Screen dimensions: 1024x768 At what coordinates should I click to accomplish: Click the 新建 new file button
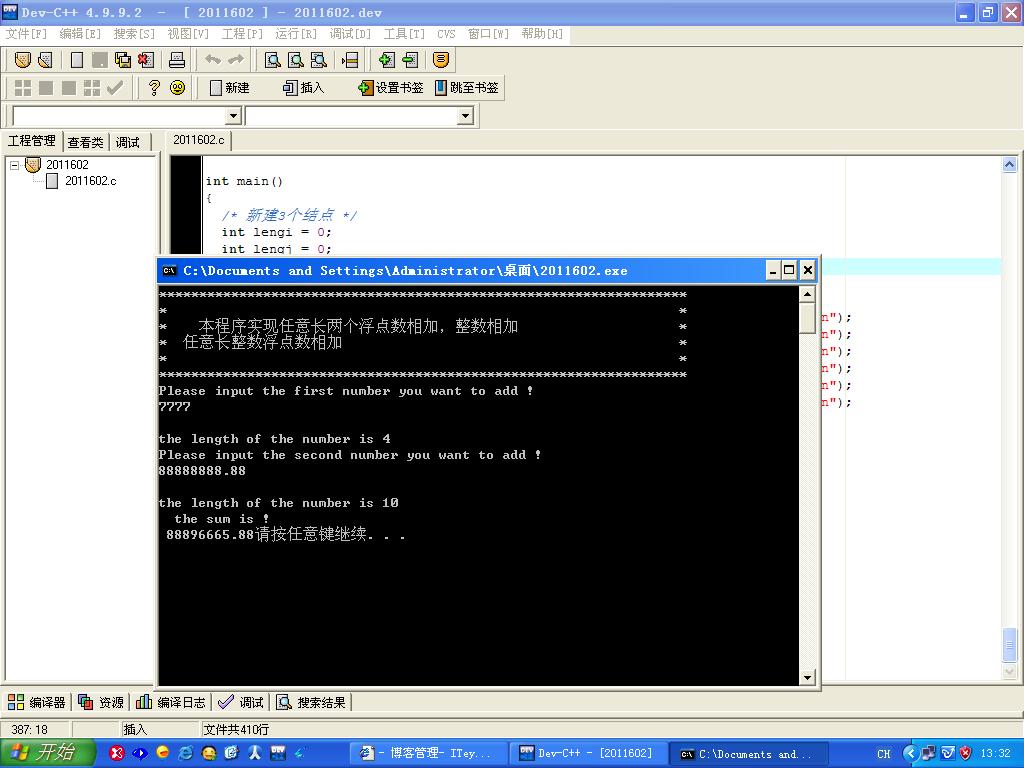[x=230, y=88]
